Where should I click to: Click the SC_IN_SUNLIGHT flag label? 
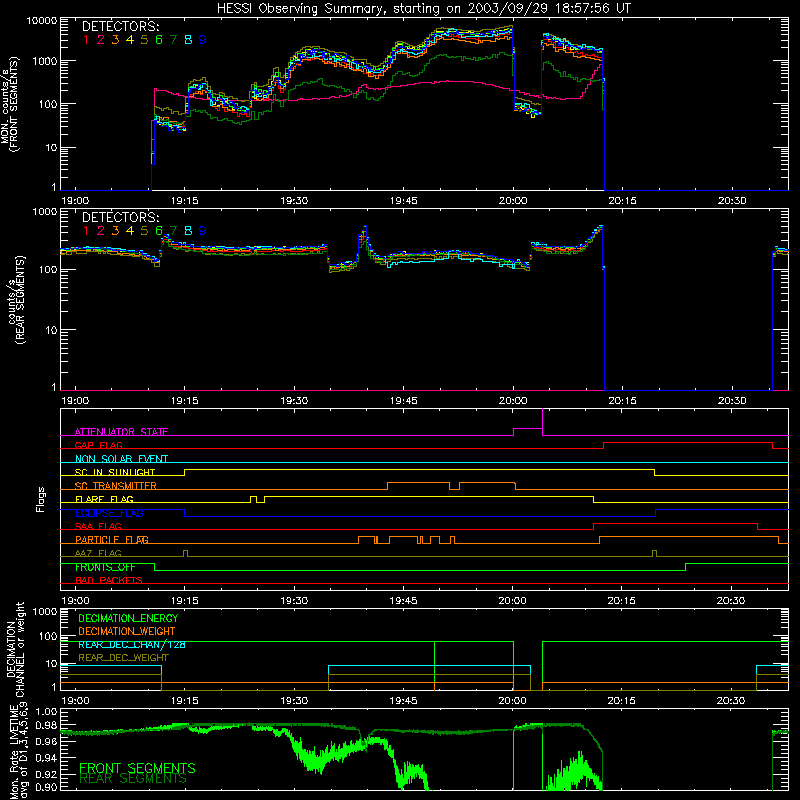115,472
